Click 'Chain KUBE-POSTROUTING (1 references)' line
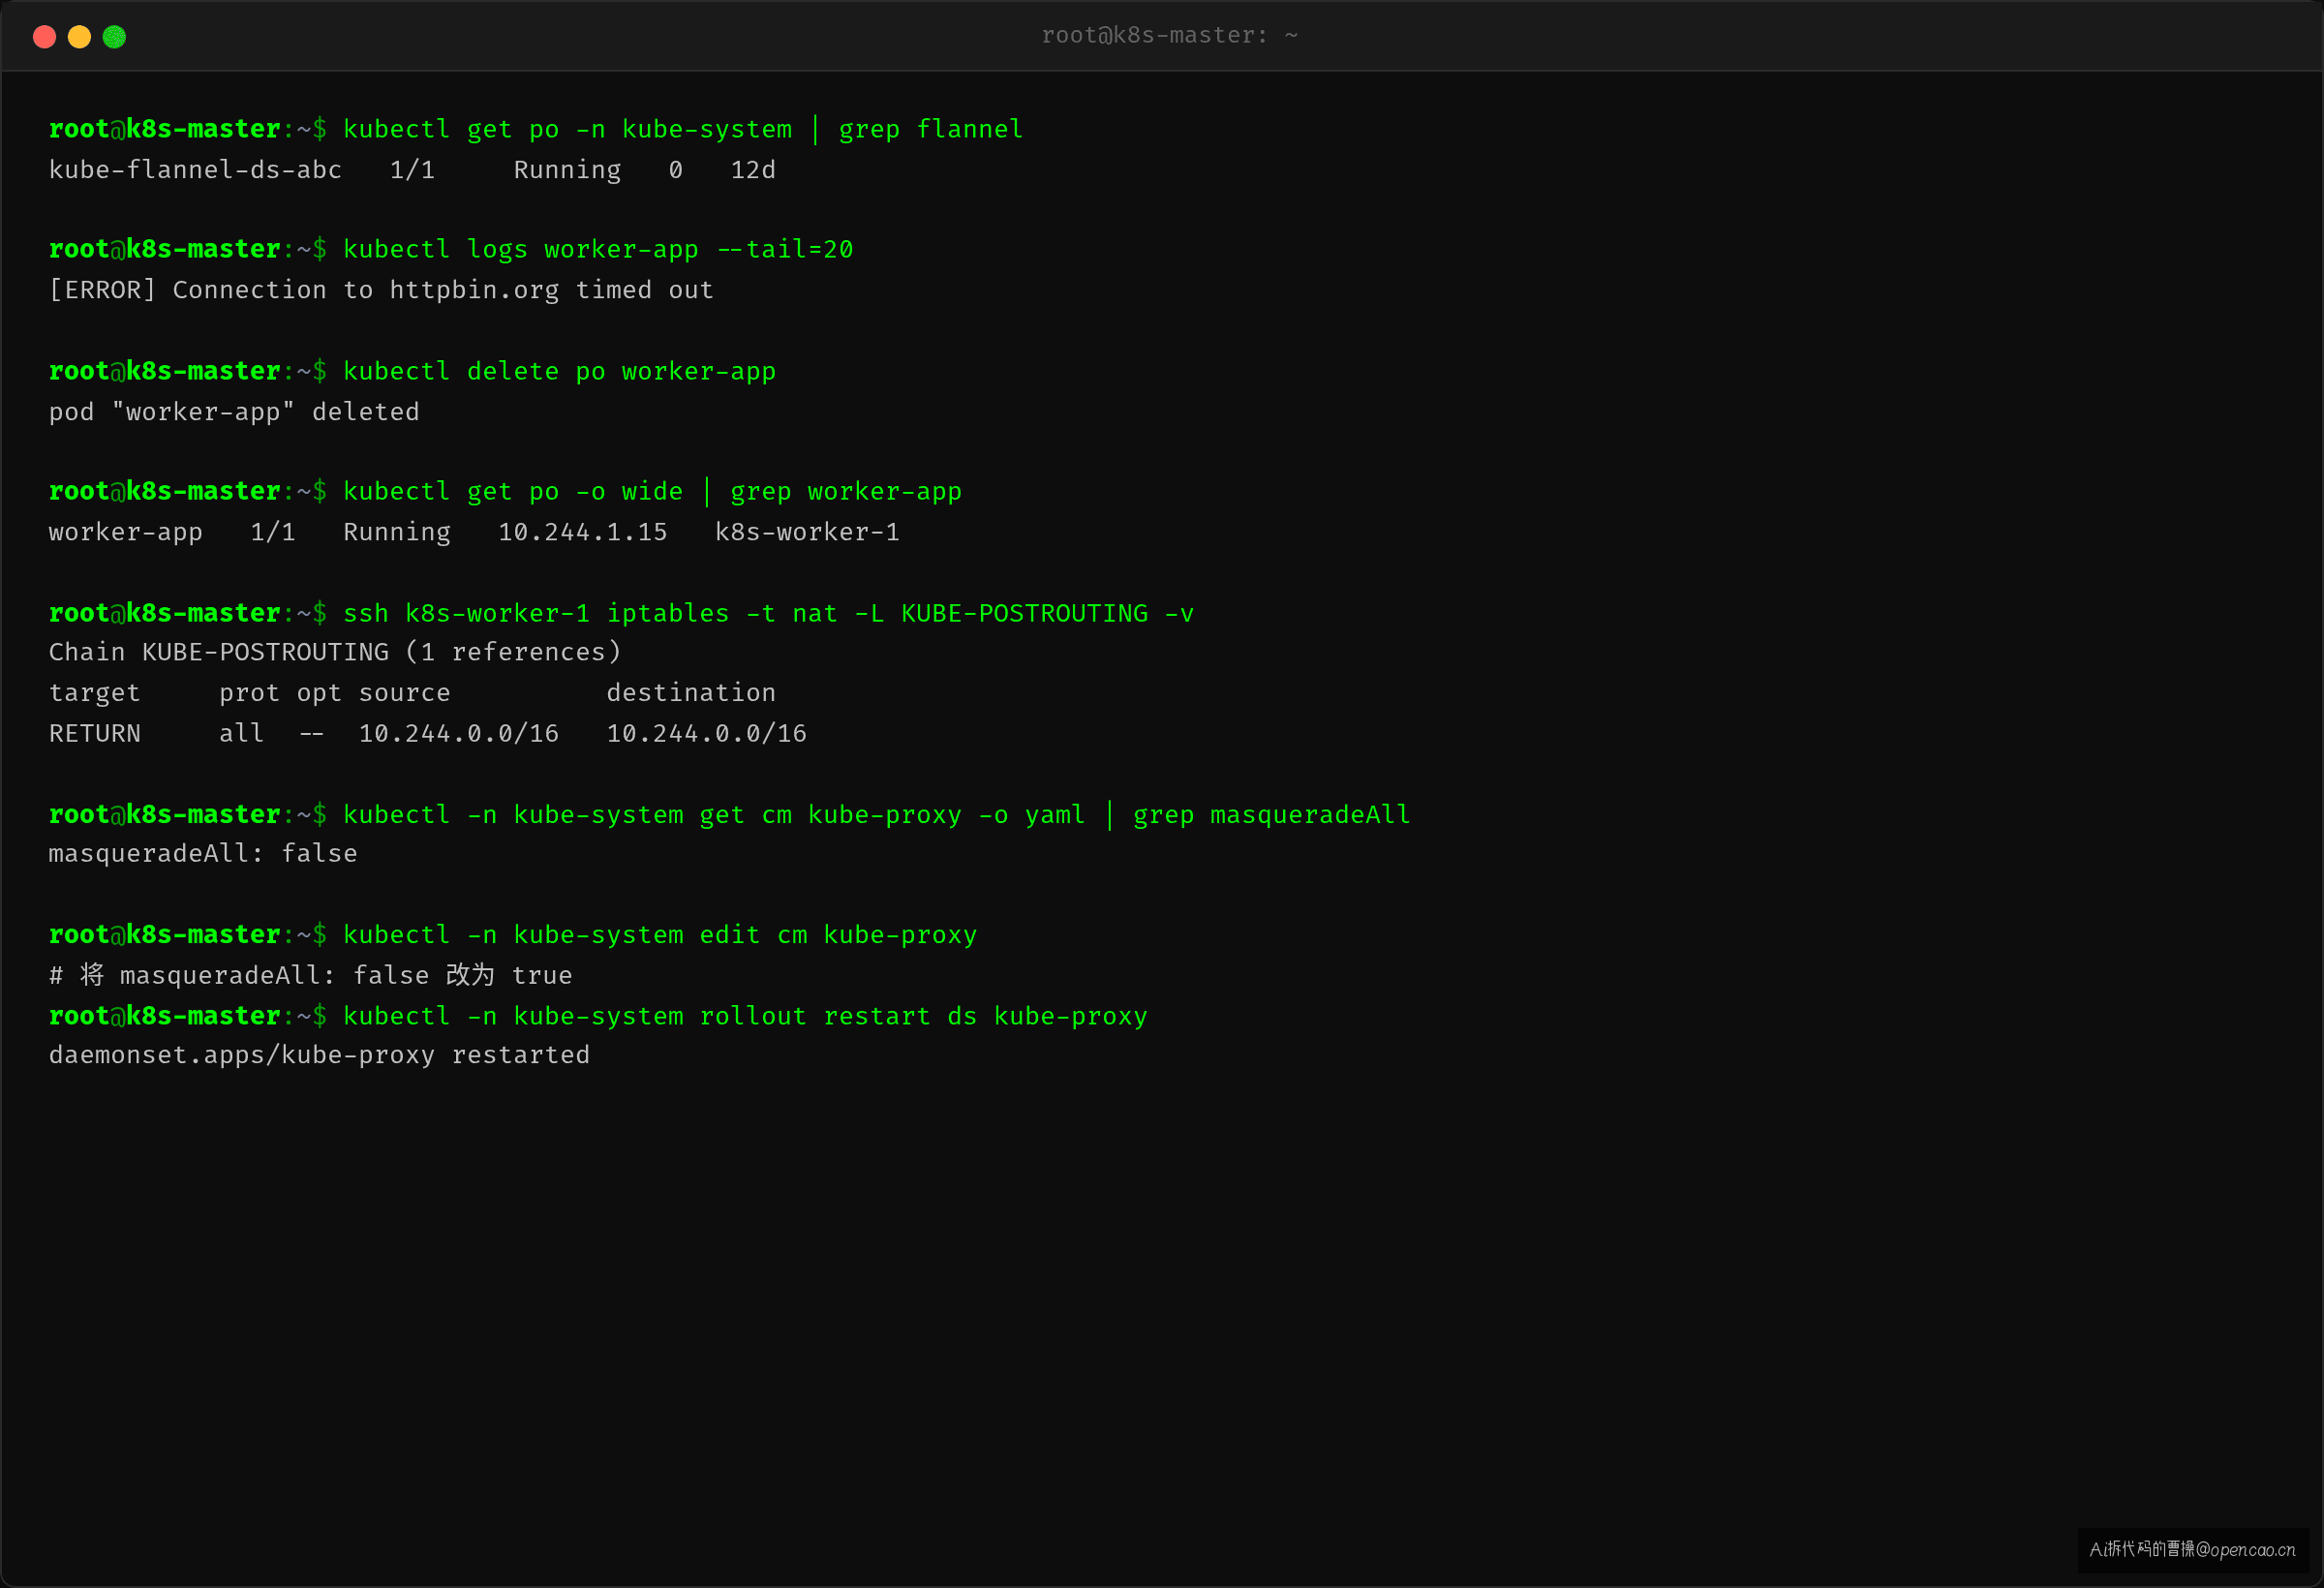 coord(335,652)
